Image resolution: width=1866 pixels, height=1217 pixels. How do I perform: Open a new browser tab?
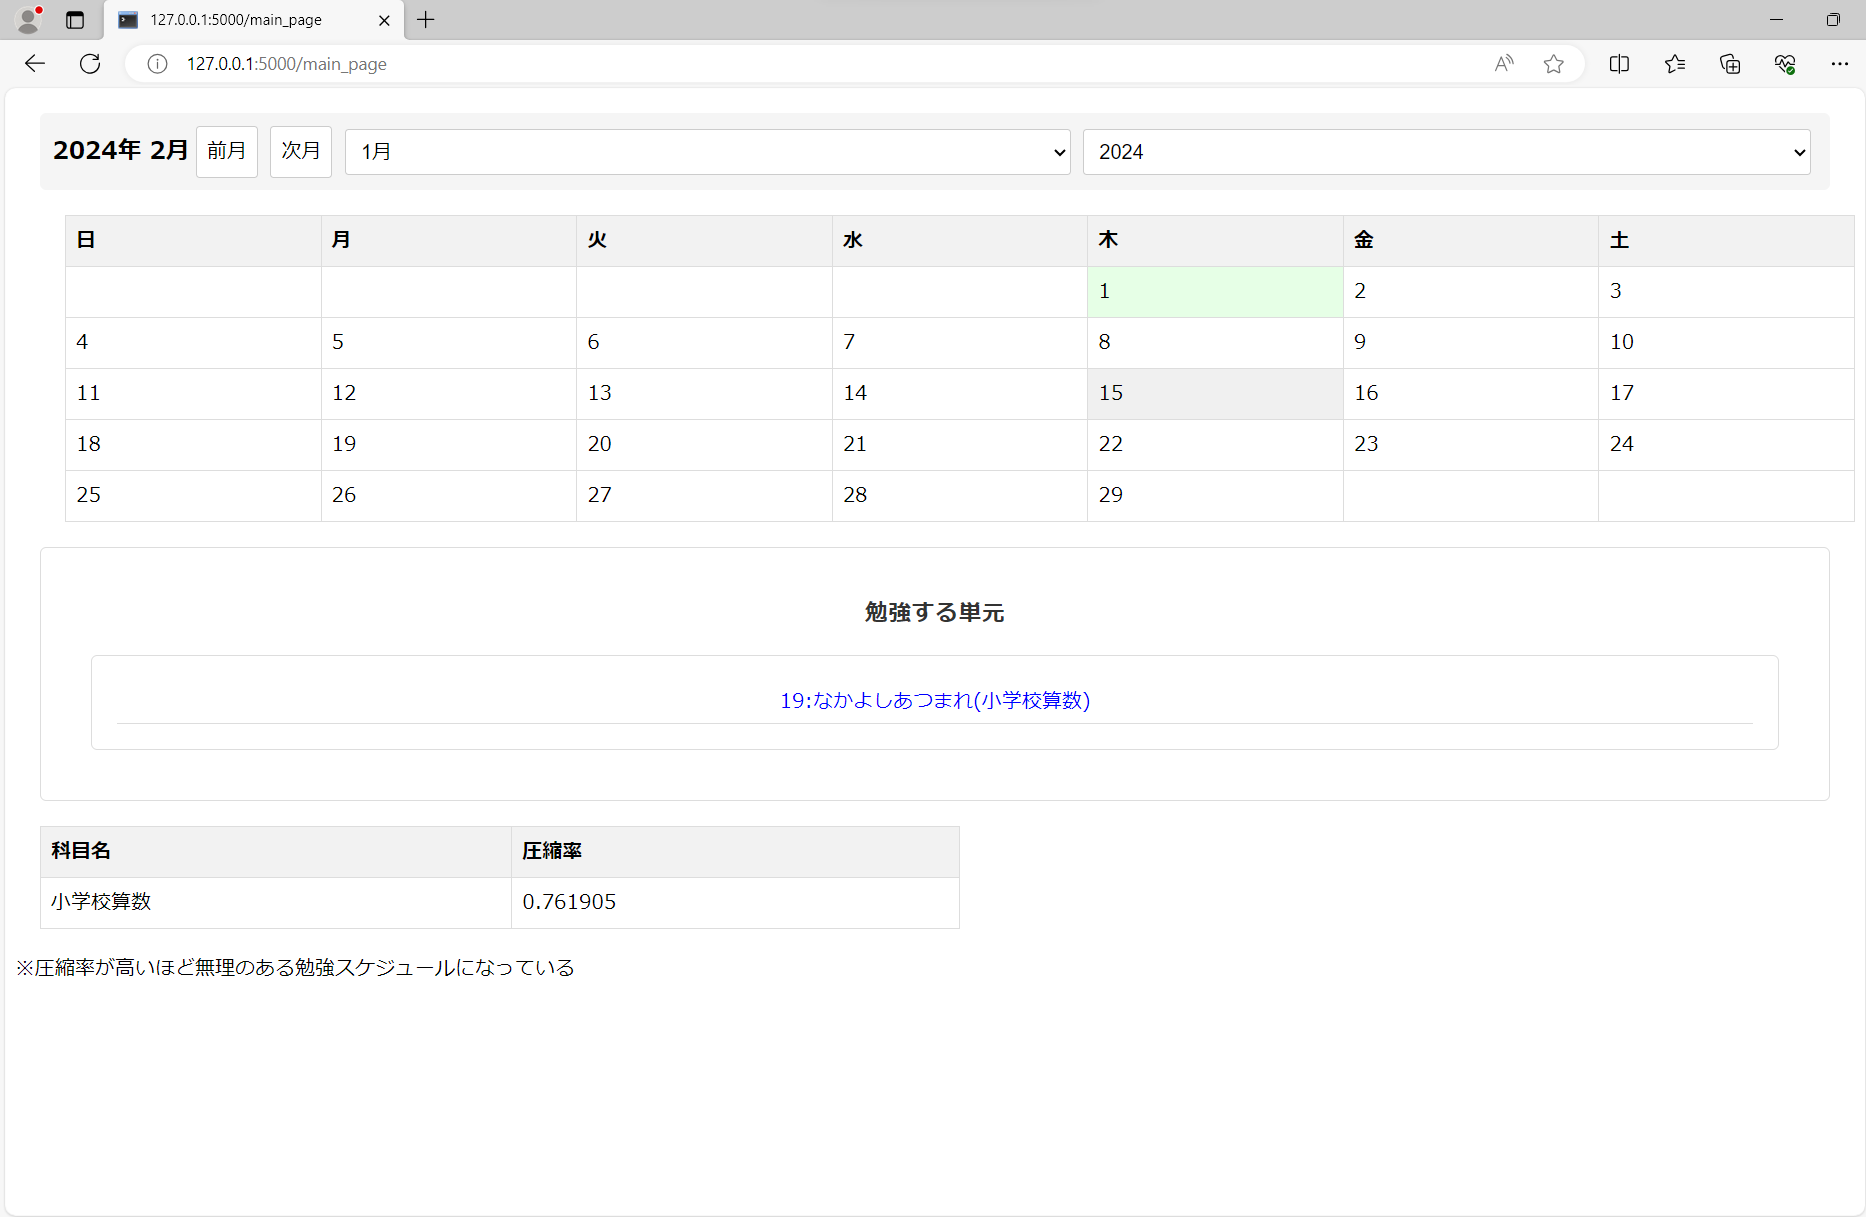click(x=426, y=20)
